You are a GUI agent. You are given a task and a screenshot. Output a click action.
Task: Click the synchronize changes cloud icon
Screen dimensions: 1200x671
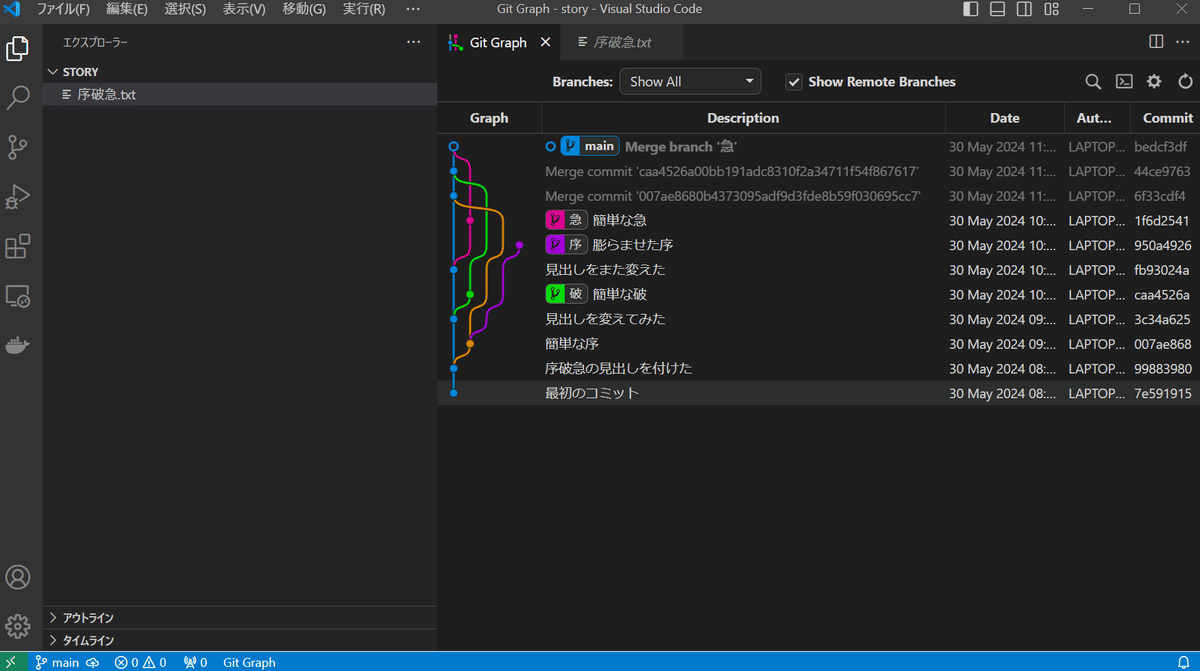pyautogui.click(x=93, y=662)
